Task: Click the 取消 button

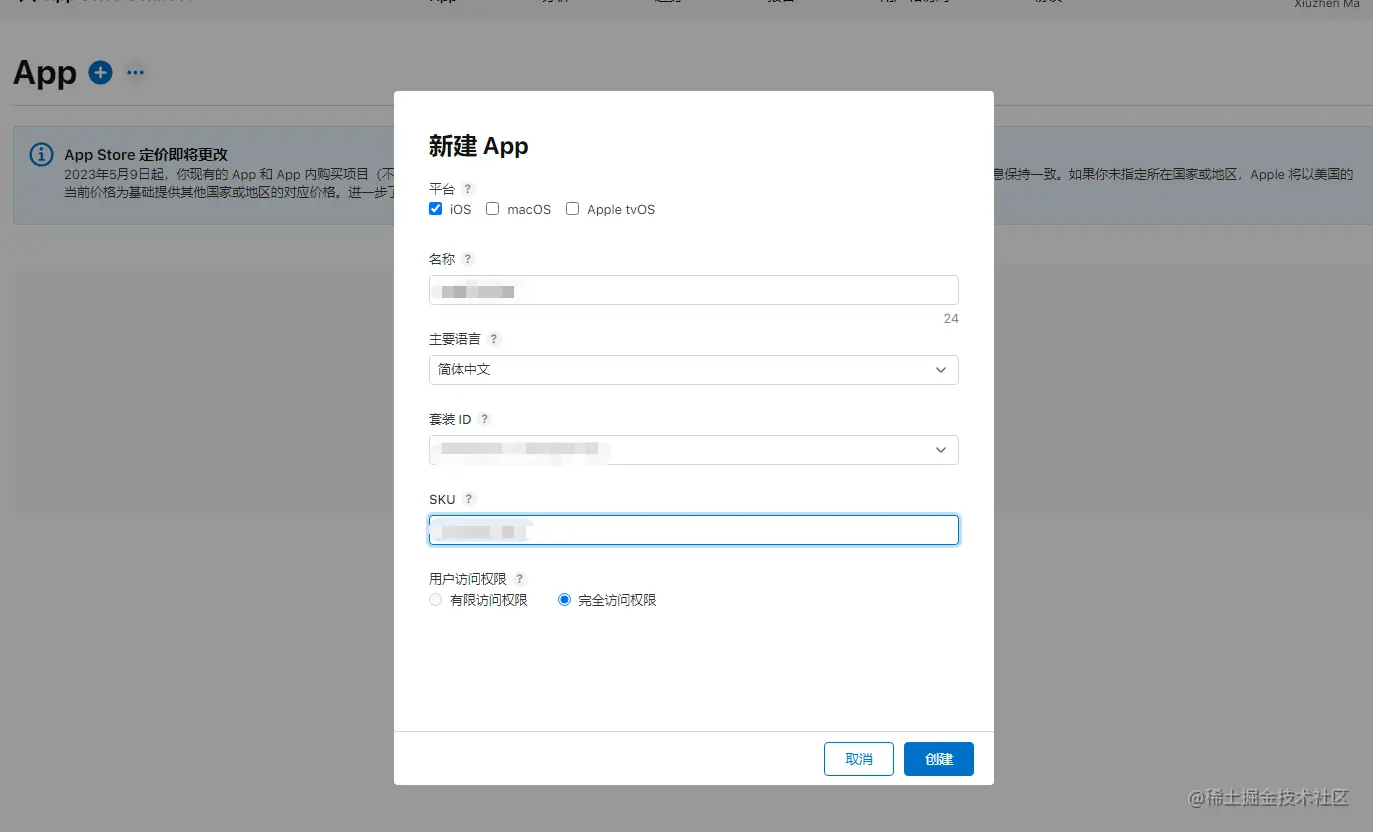Action: pyautogui.click(x=859, y=759)
